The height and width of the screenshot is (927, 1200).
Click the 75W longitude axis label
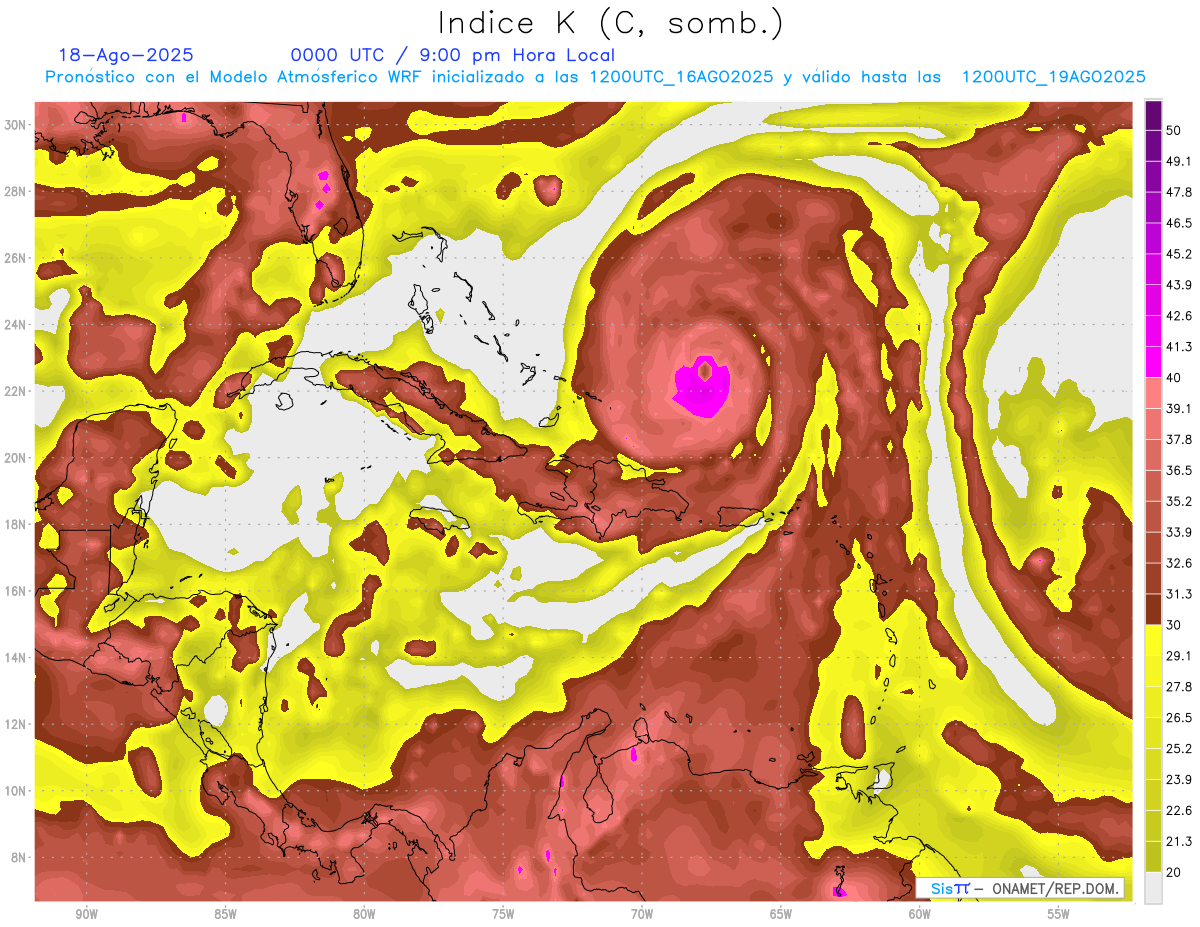click(503, 914)
